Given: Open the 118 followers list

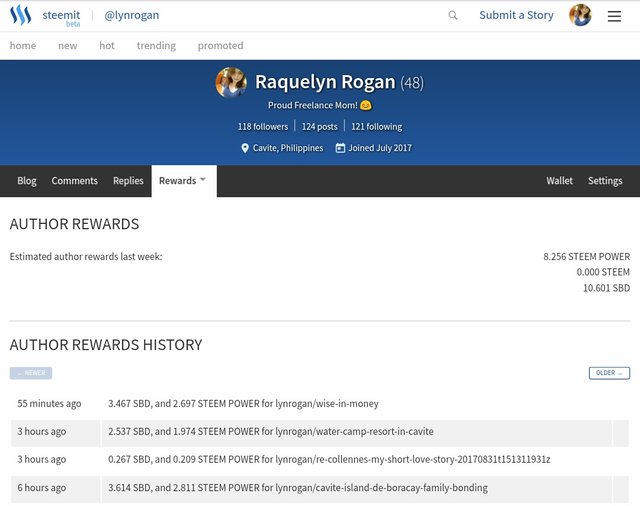Looking at the screenshot, I should coord(263,126).
